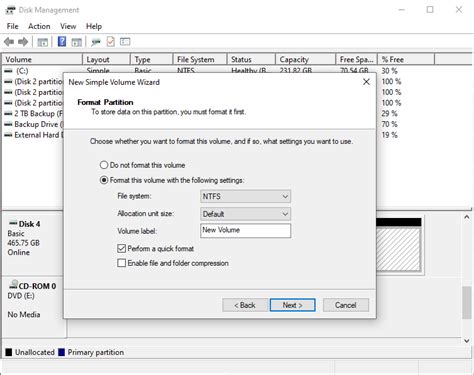The height and width of the screenshot is (375, 474).
Task: Open the File menu
Action: click(13, 26)
